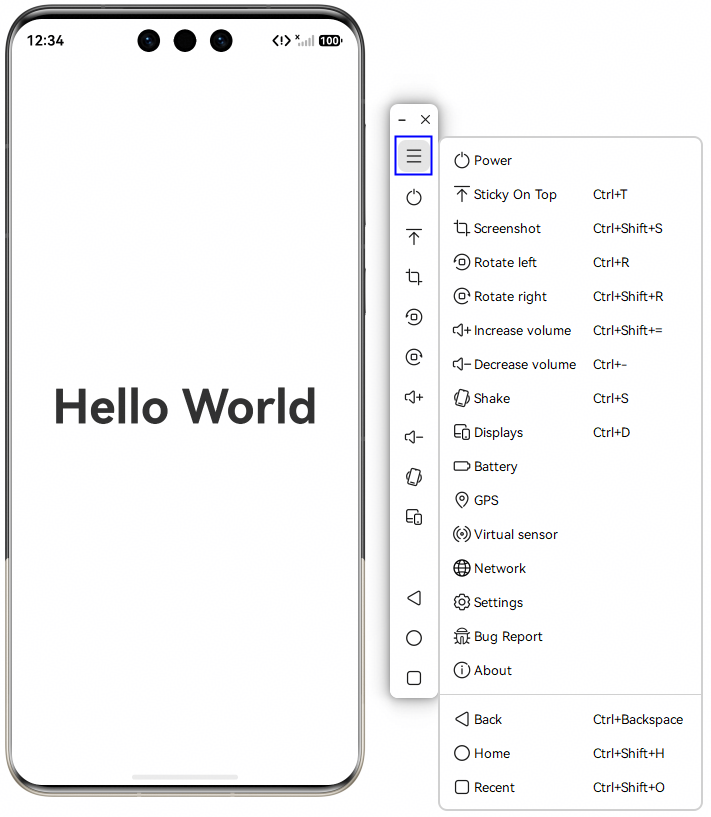The width and height of the screenshot is (711, 817).
Task: Tap the triangle back icon in the narrow toolbar
Action: click(x=413, y=598)
